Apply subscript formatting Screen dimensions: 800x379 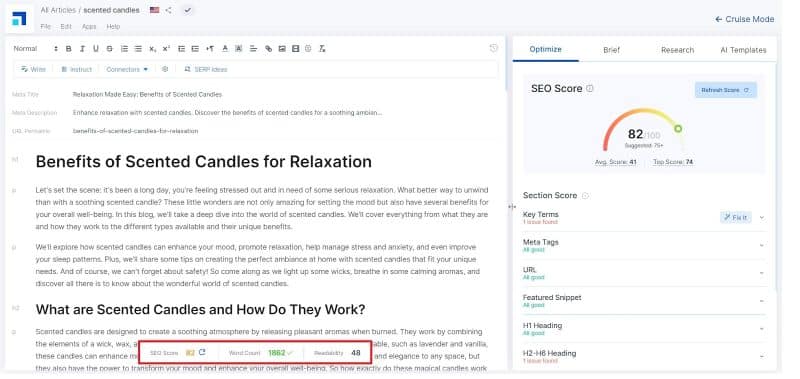[153, 49]
